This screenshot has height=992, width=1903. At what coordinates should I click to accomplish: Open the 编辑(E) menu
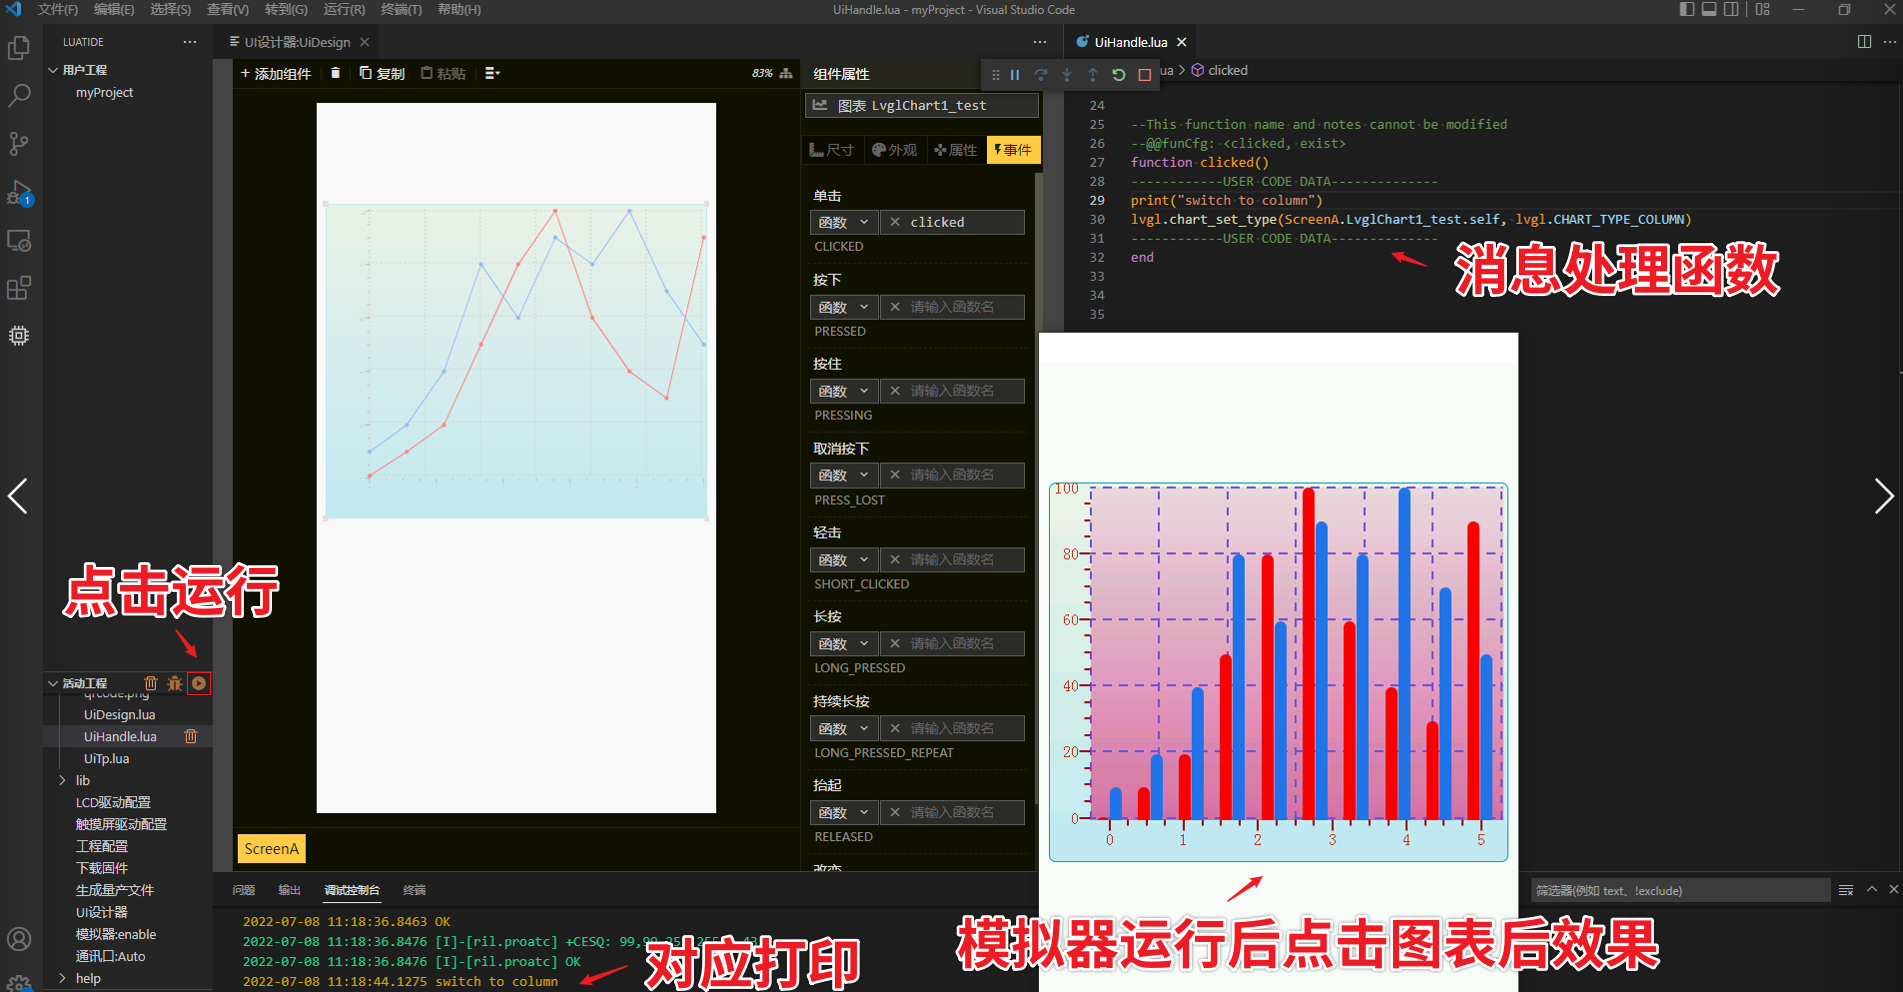114,9
